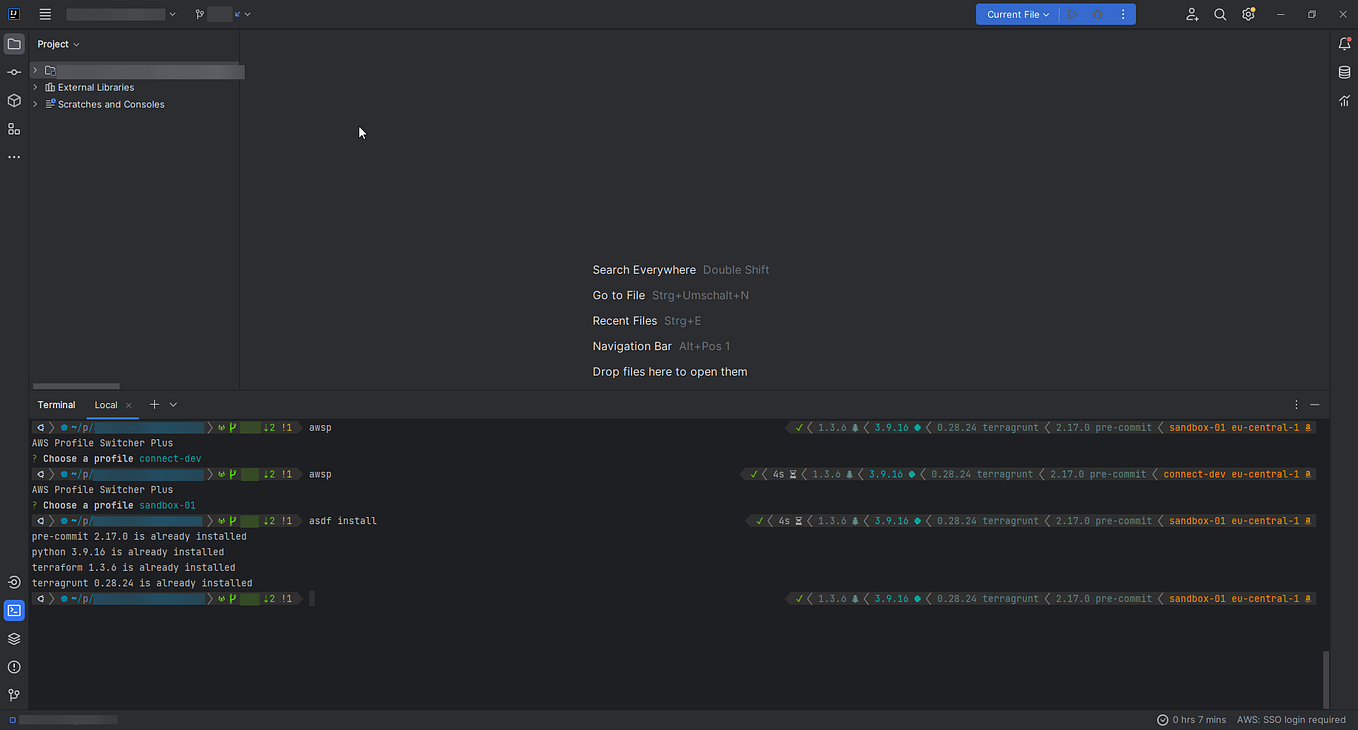Viewport: 1358px width, 730px height.
Task: Open the Database tool window
Action: coord(1344,71)
